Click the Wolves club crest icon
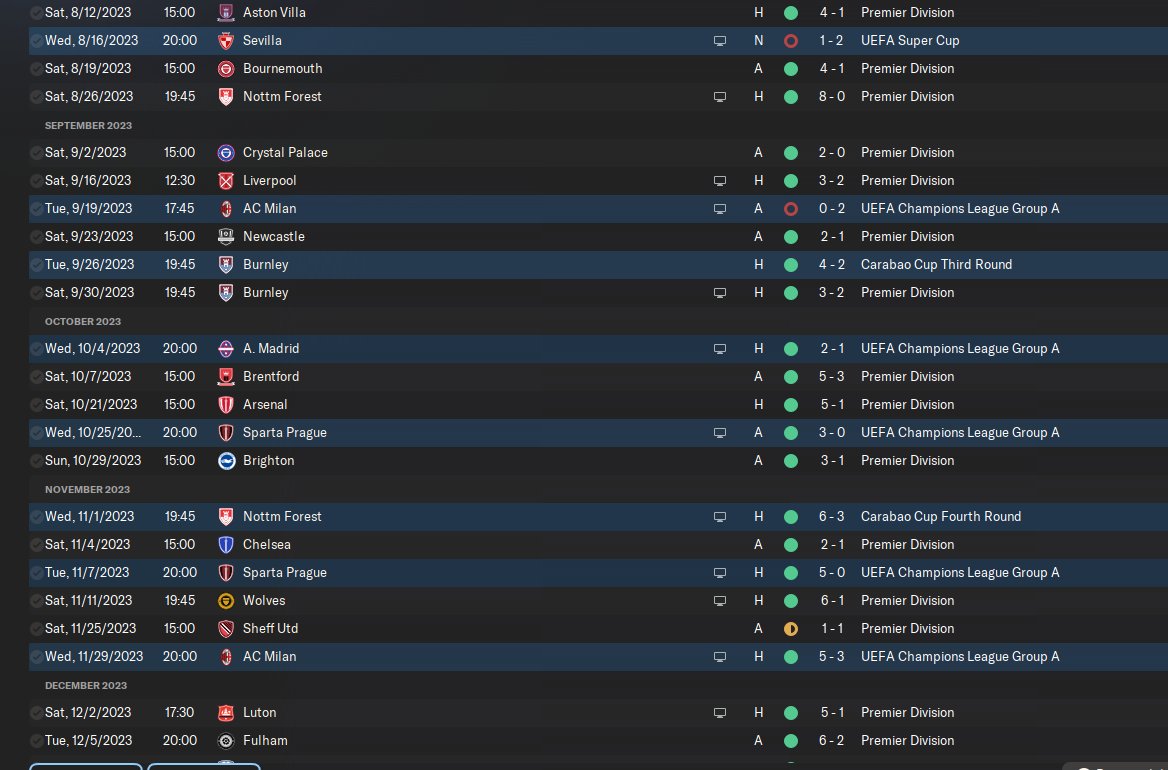The height and width of the screenshot is (770, 1168). [226, 601]
